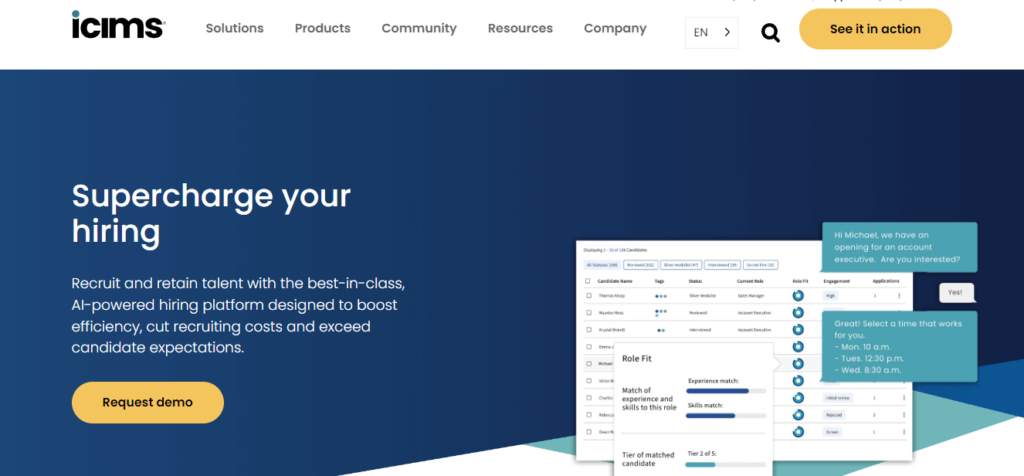Check the Maurice Hess row checkbox

coord(589,313)
